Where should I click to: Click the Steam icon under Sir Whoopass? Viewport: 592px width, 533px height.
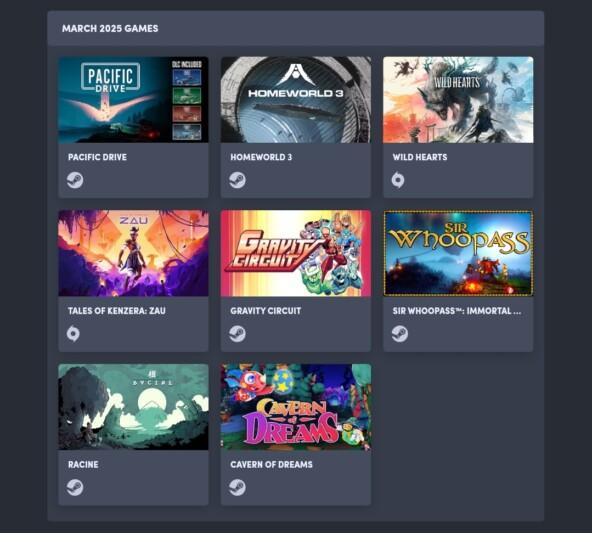tap(400, 334)
